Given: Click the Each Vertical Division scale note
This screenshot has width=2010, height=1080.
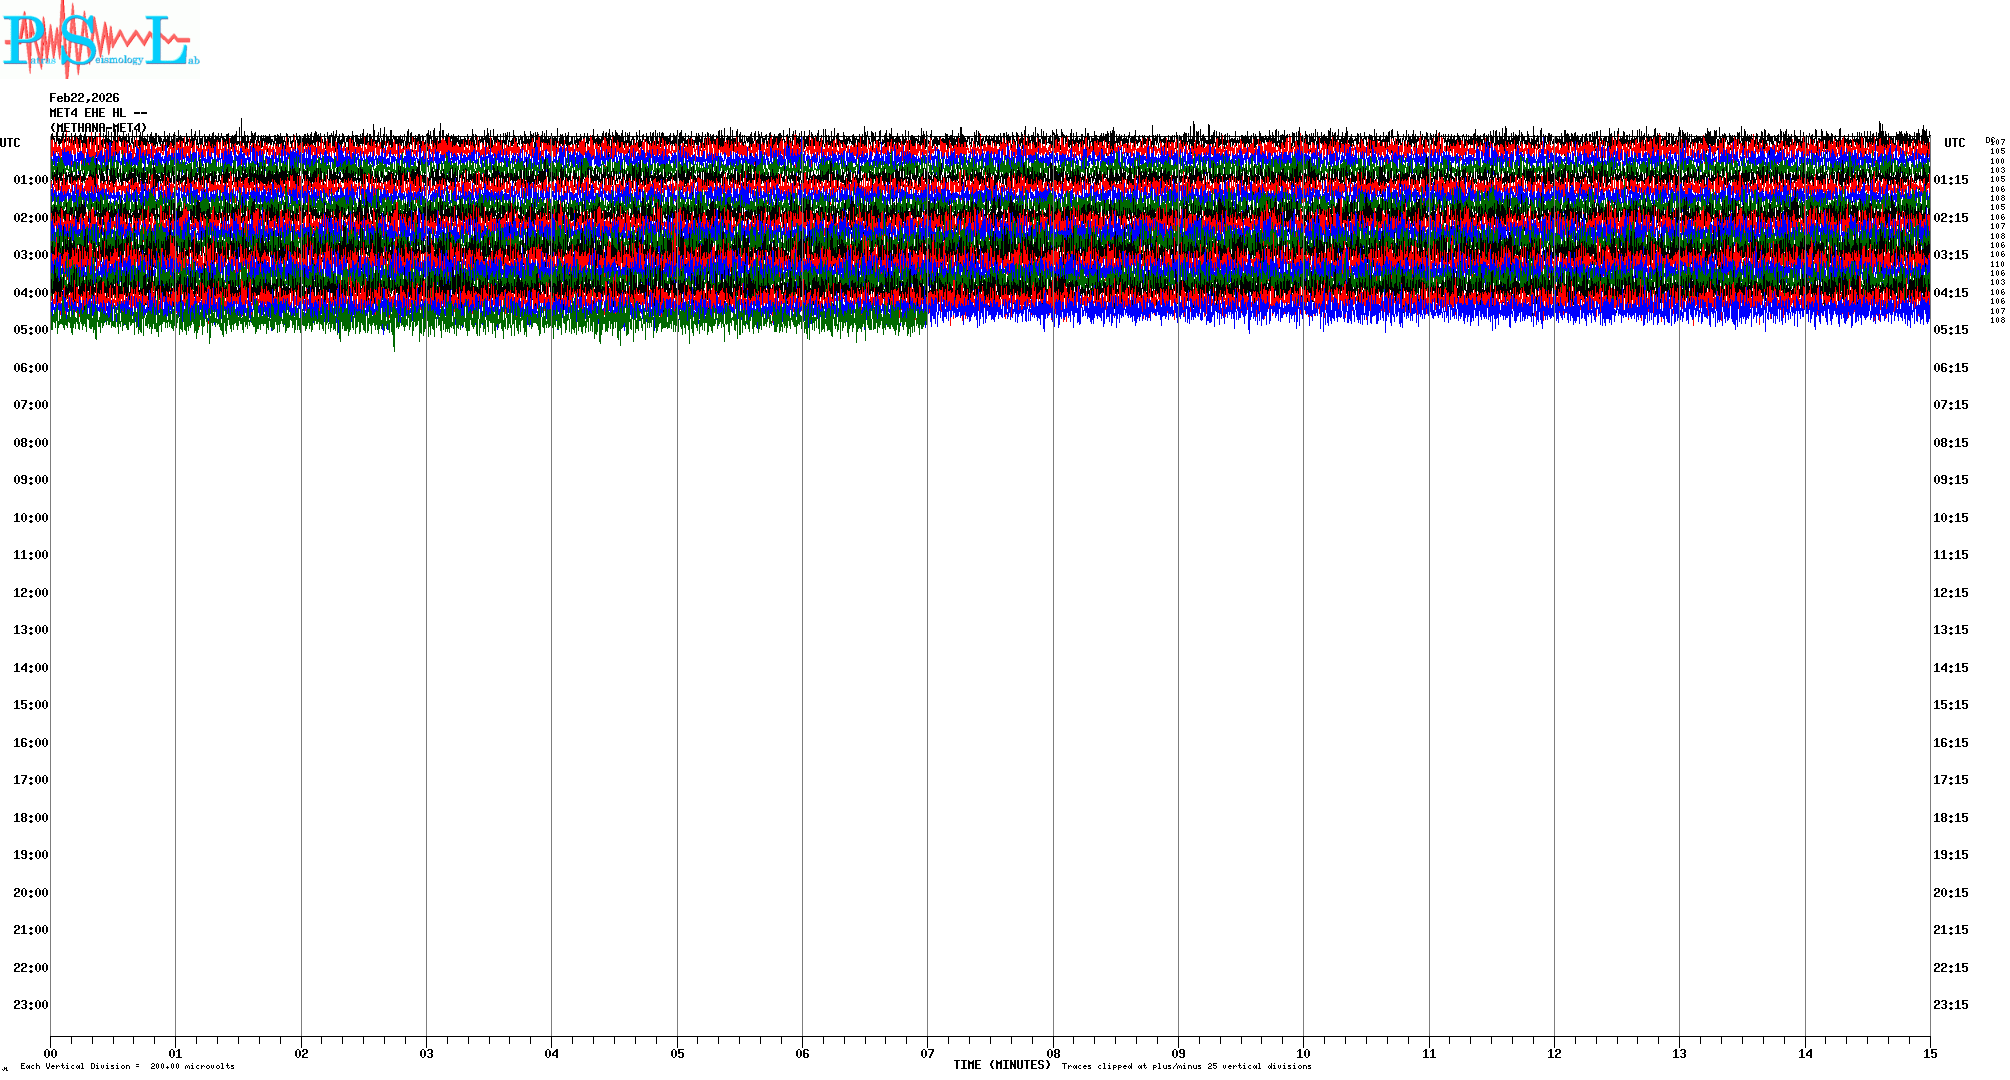Looking at the screenshot, I should 127,1066.
